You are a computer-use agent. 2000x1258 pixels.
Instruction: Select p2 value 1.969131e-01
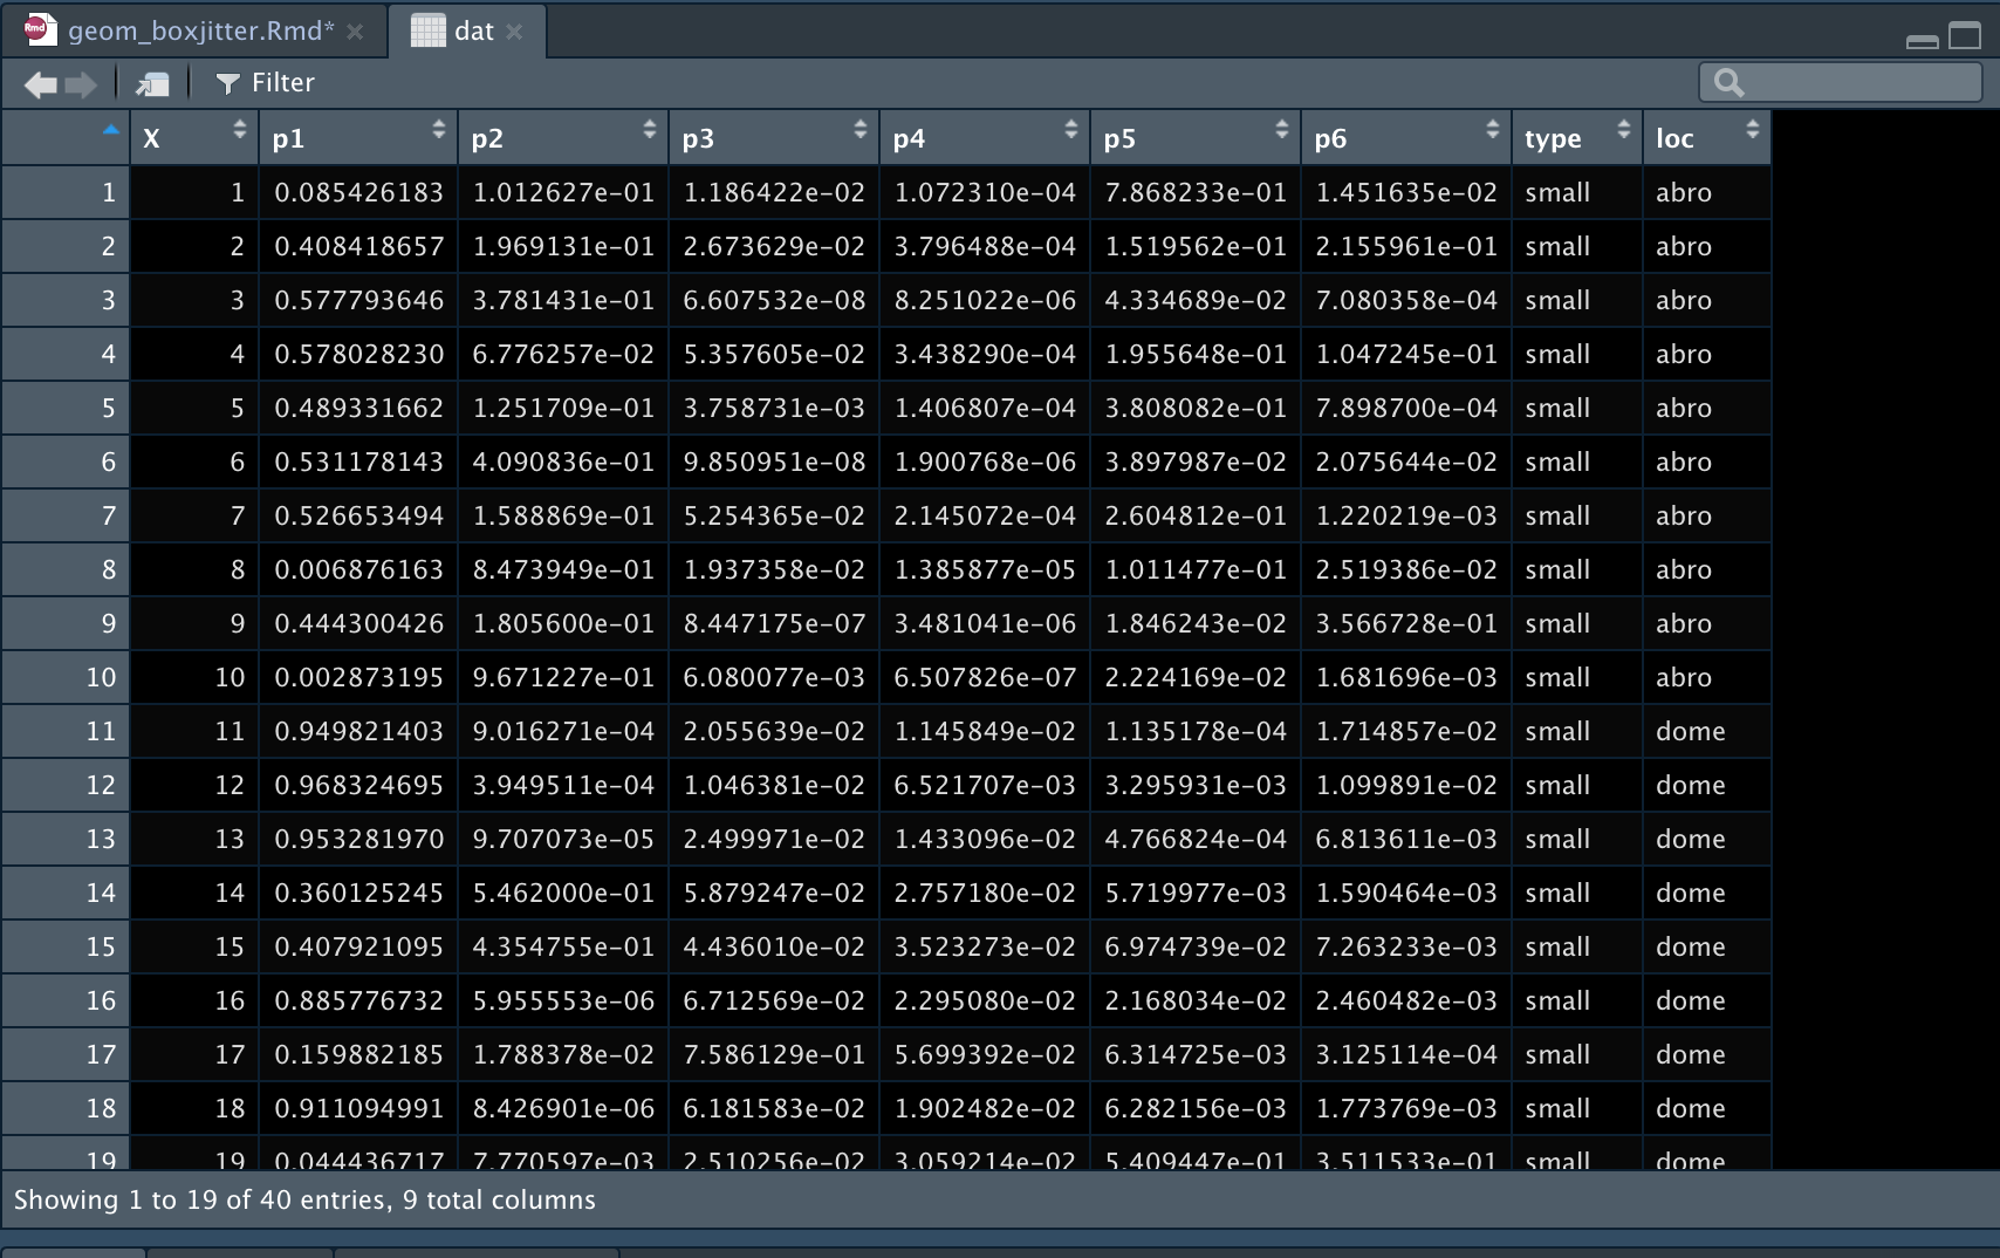coord(564,246)
